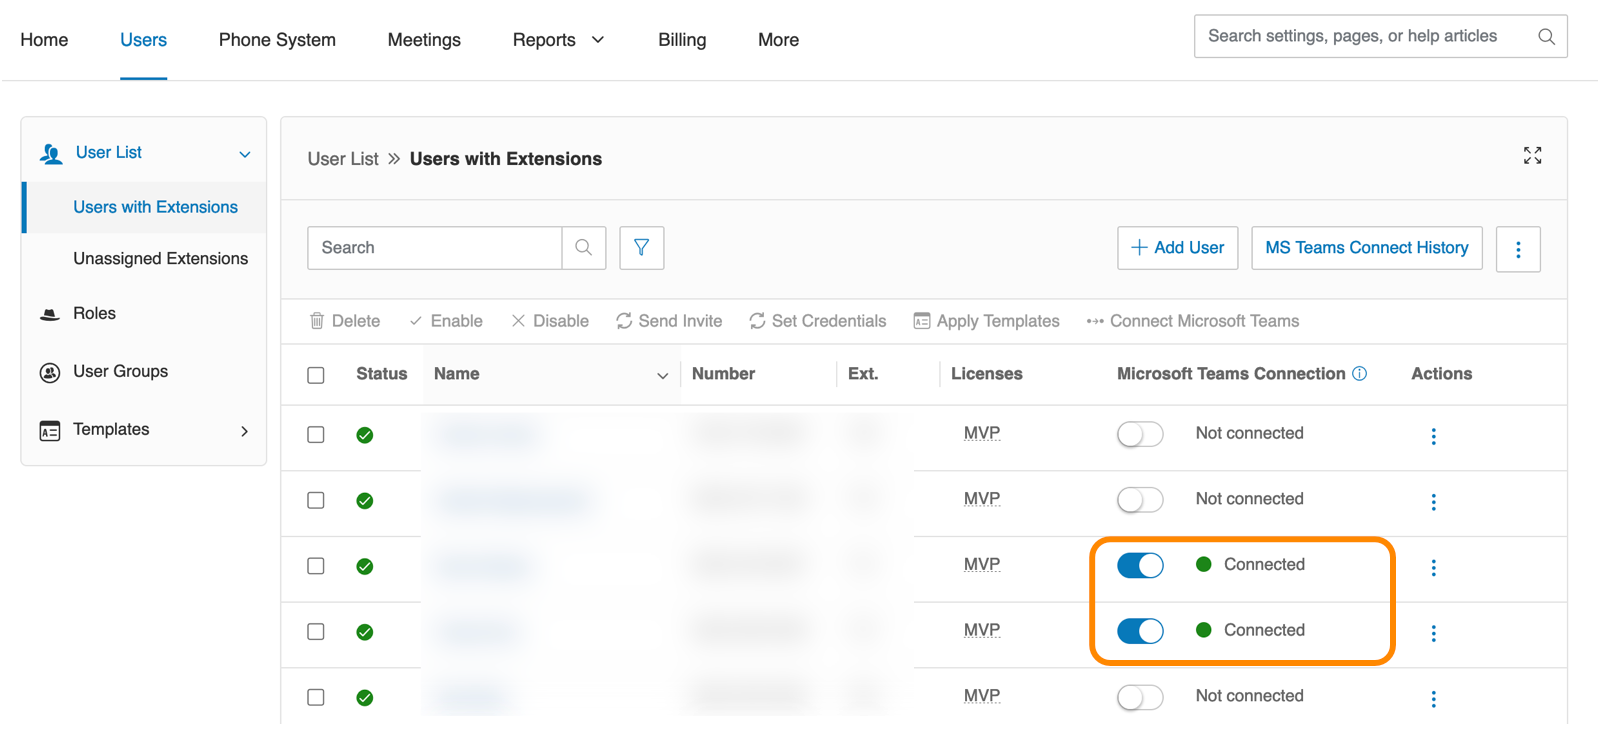Click the user Search input field

[435, 248]
